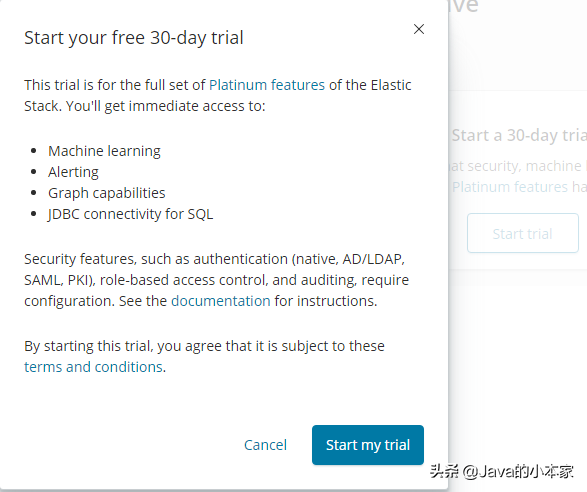This screenshot has height=492, width=587.
Task: Click the dialog title Start your free 30-day trial
Action: click(x=134, y=38)
